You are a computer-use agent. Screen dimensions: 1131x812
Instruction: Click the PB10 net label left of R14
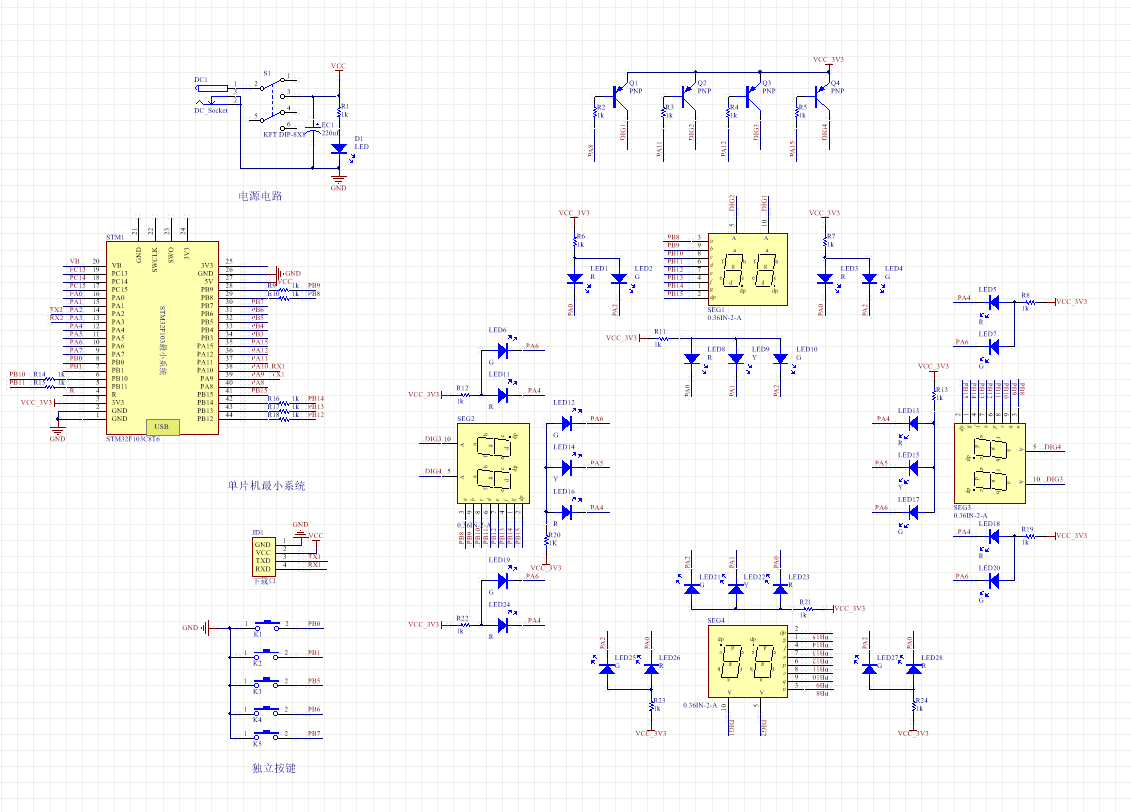click(17, 374)
